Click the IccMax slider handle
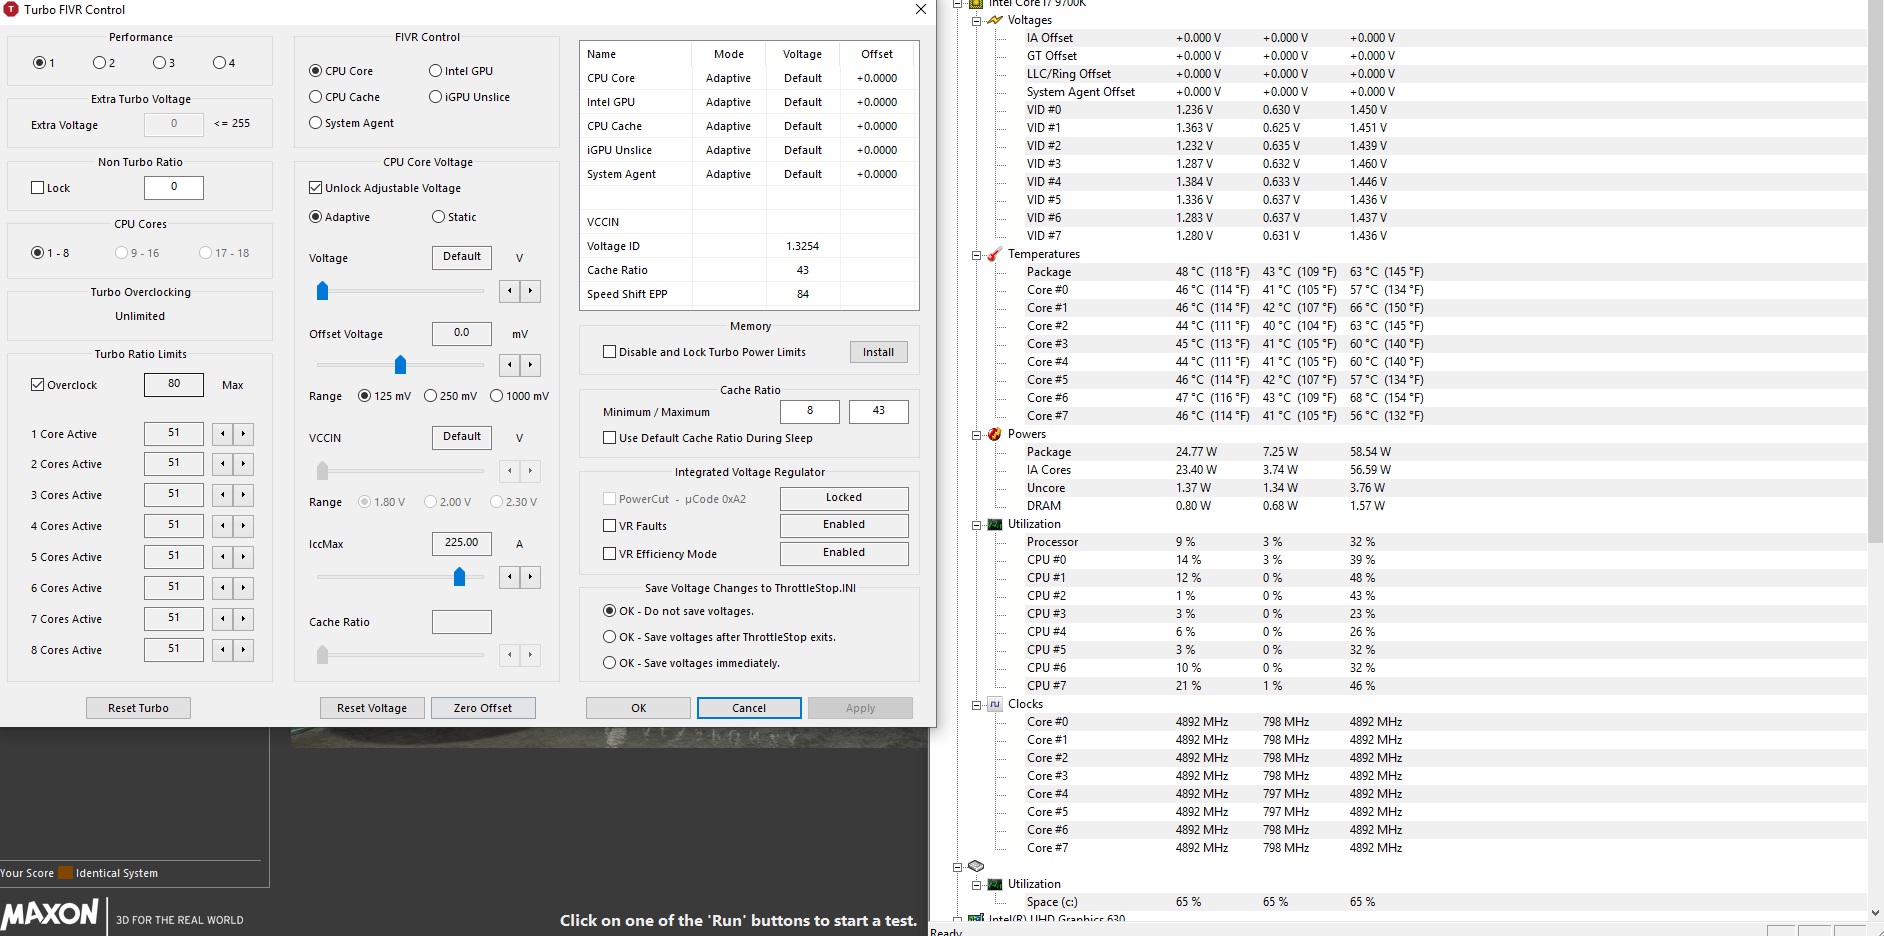 coord(460,577)
